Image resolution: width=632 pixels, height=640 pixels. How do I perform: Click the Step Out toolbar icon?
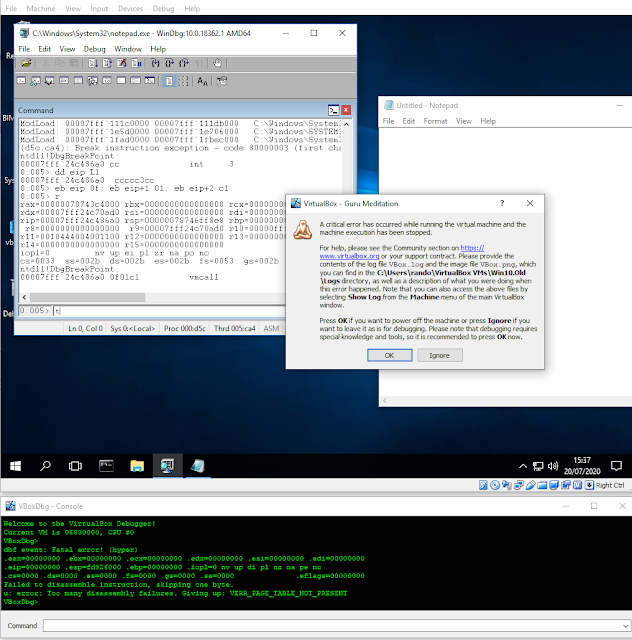pyautogui.click(x=183, y=63)
